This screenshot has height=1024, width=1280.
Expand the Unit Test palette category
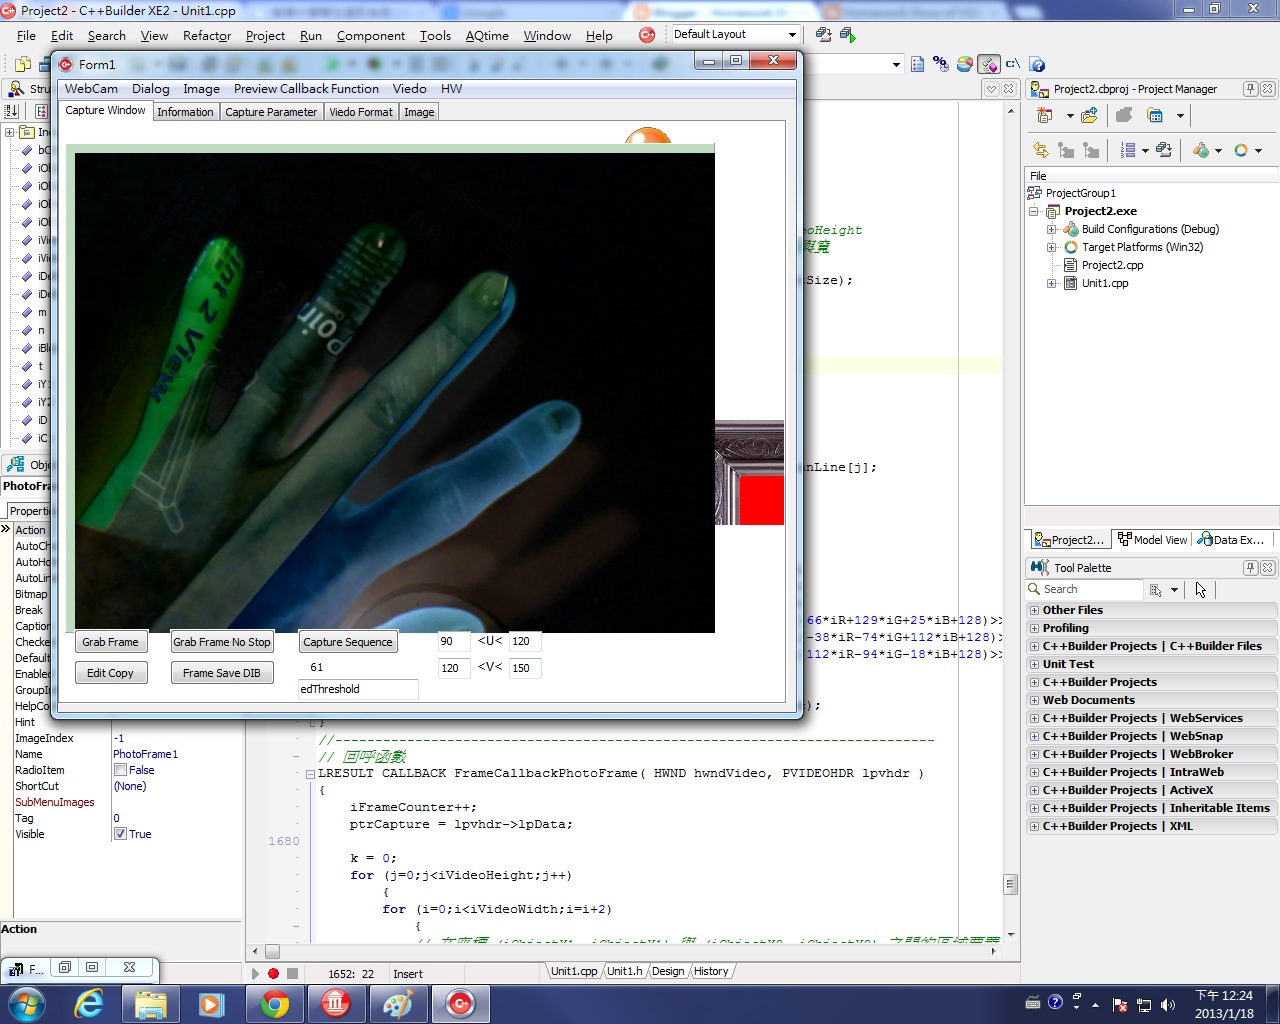pos(1034,664)
